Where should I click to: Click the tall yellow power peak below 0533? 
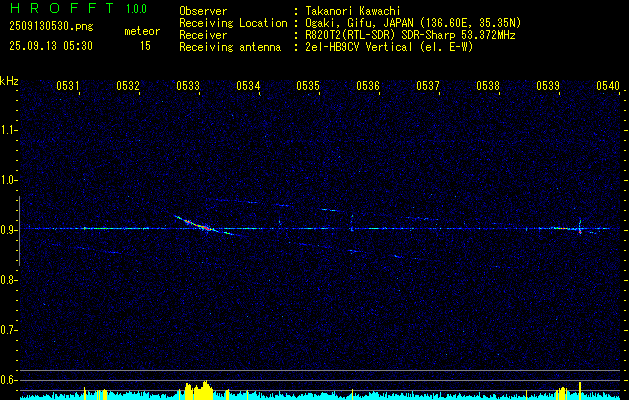pos(203,388)
